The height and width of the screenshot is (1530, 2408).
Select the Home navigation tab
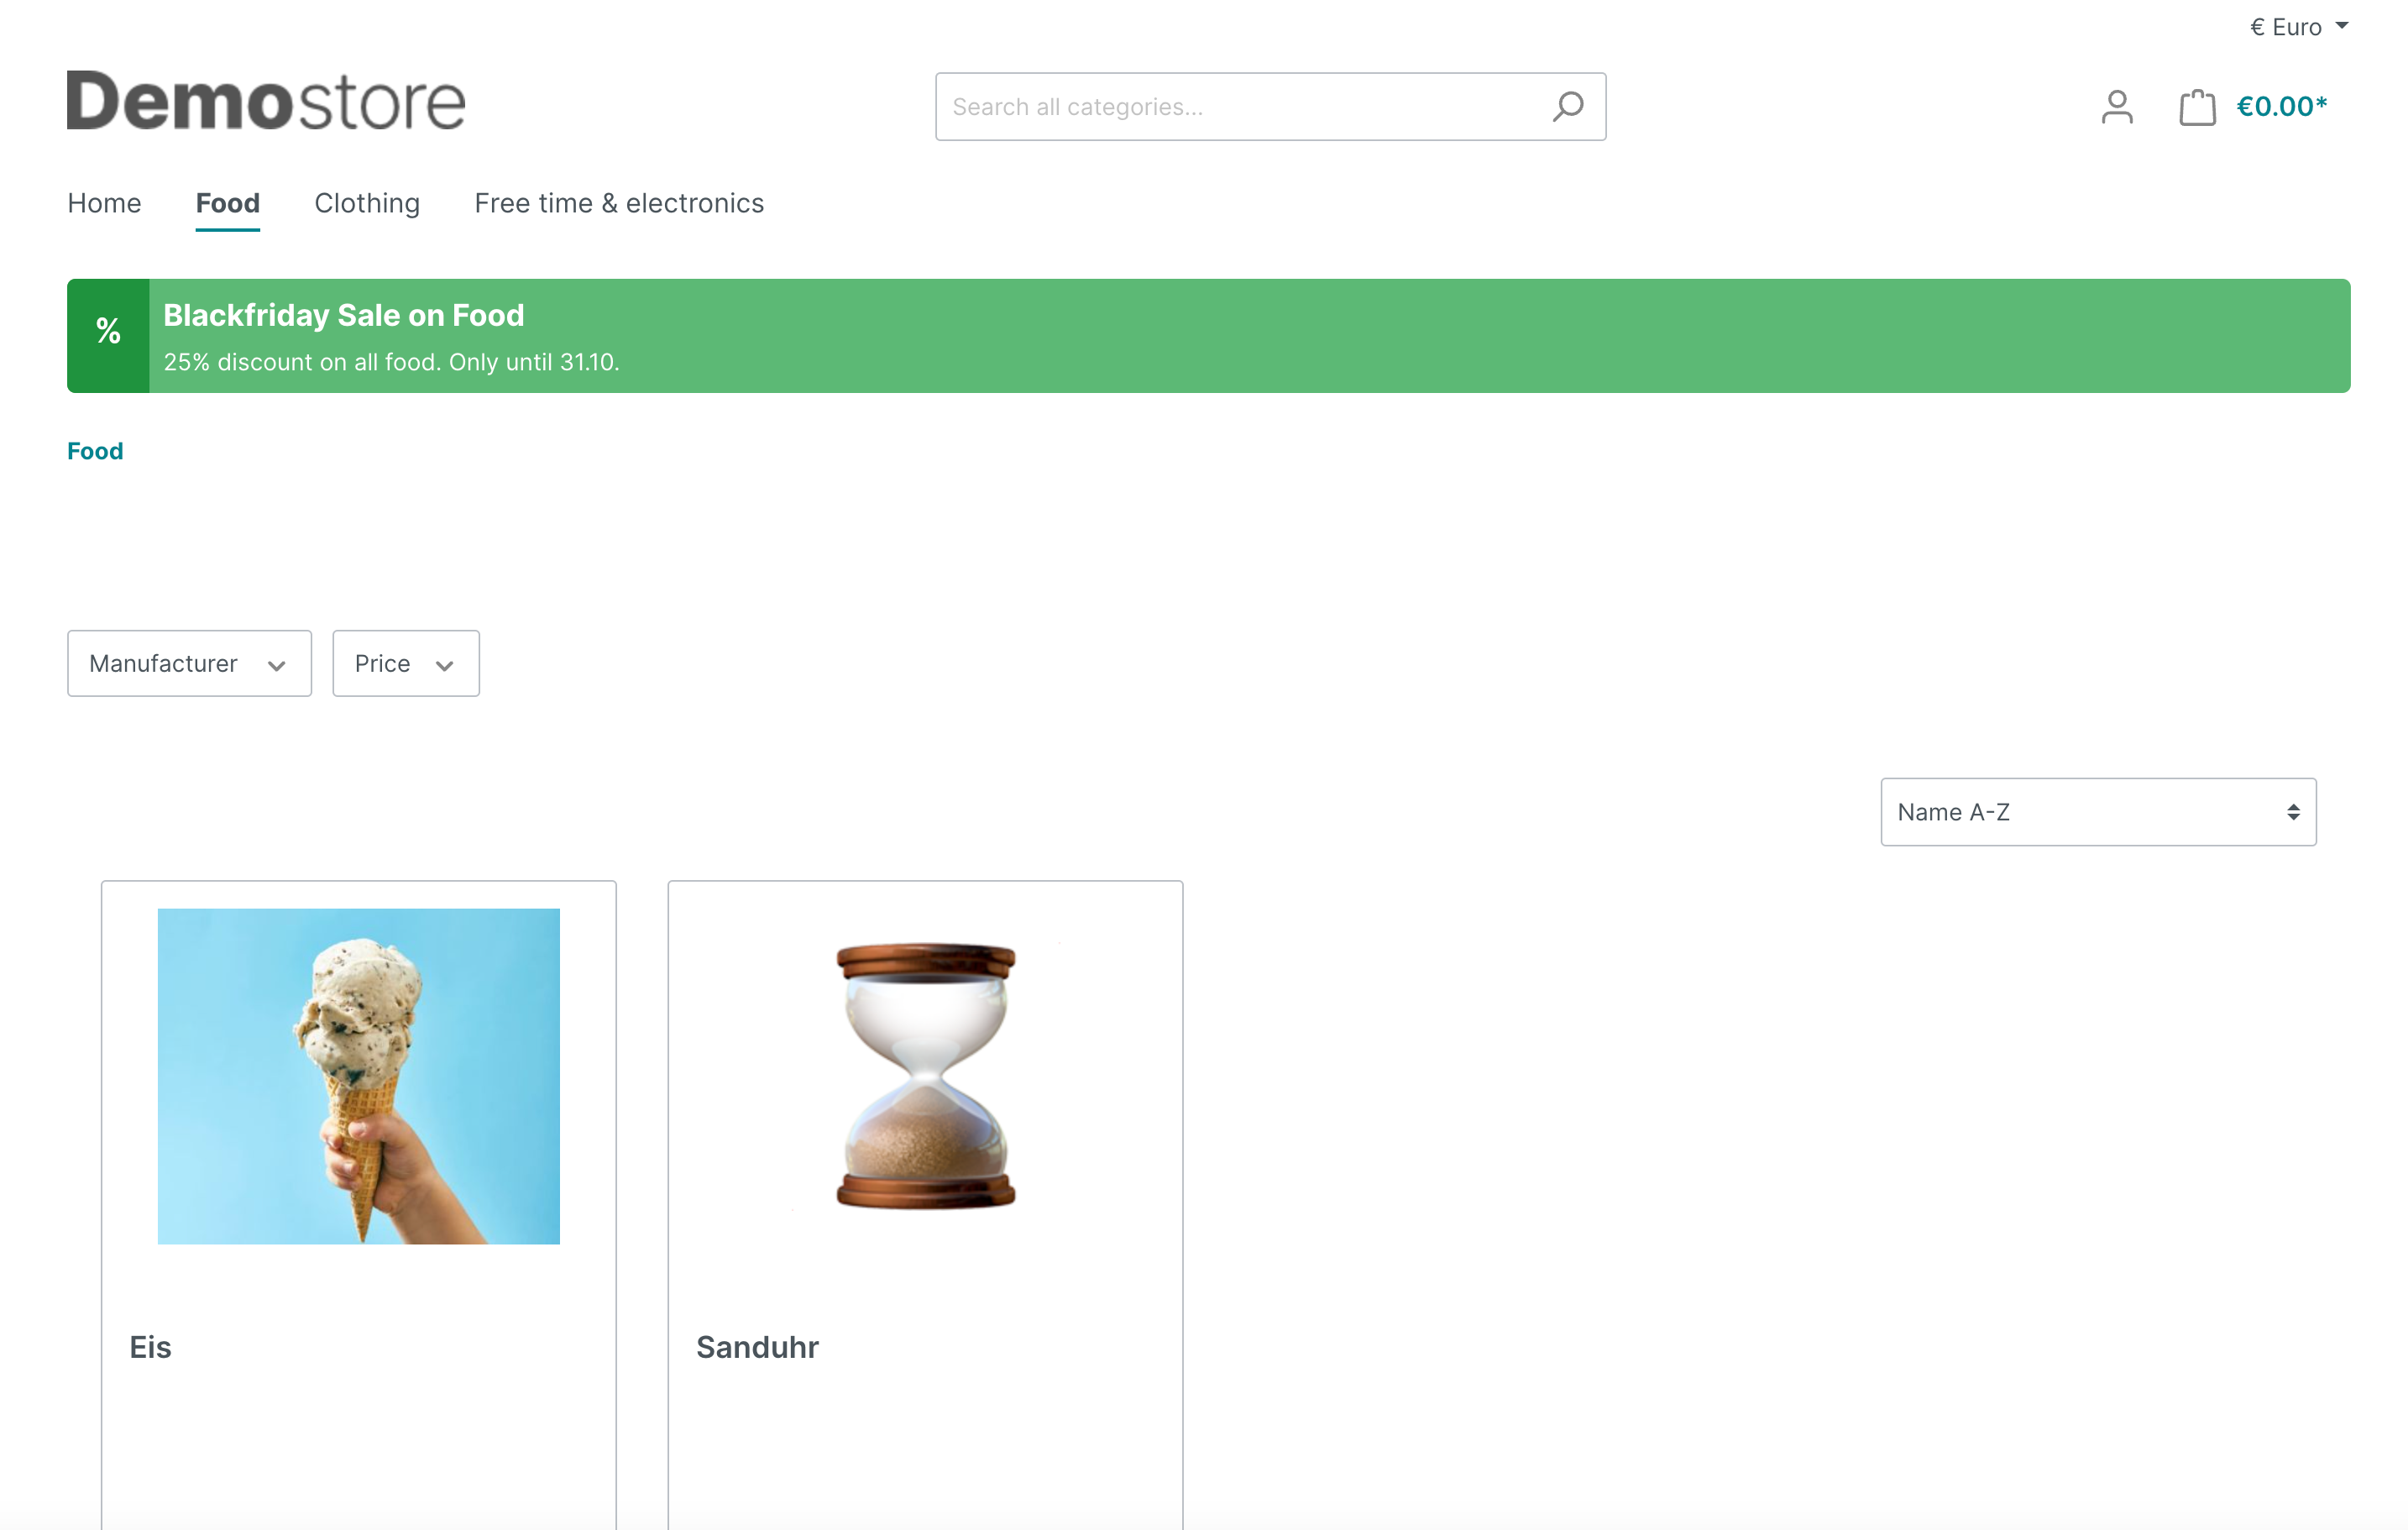click(103, 202)
